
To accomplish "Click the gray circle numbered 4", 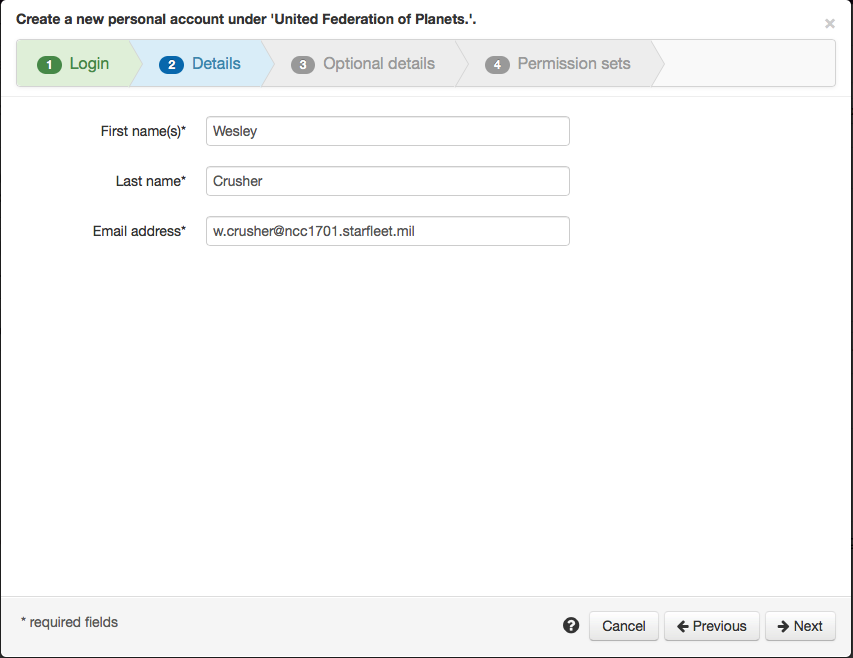I will pos(497,63).
